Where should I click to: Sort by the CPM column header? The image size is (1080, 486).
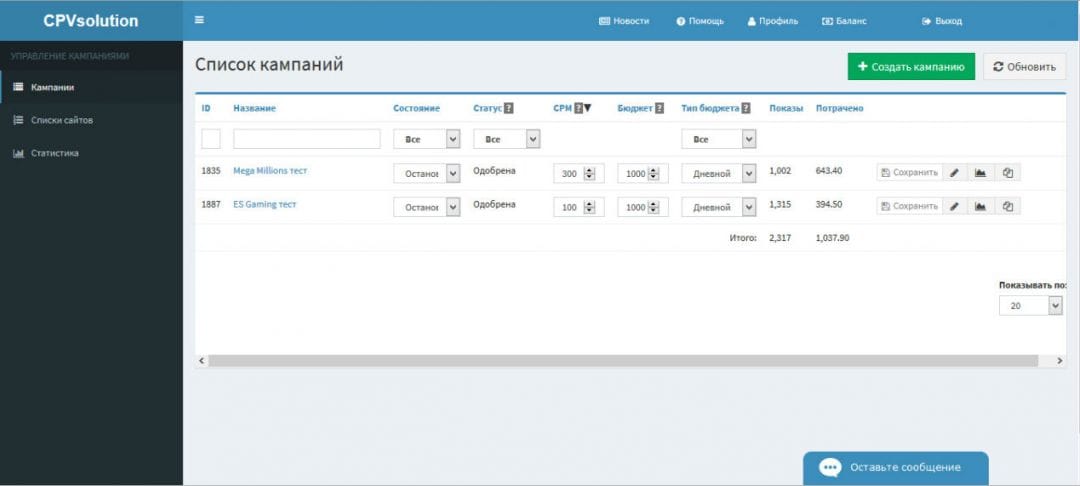click(x=563, y=108)
